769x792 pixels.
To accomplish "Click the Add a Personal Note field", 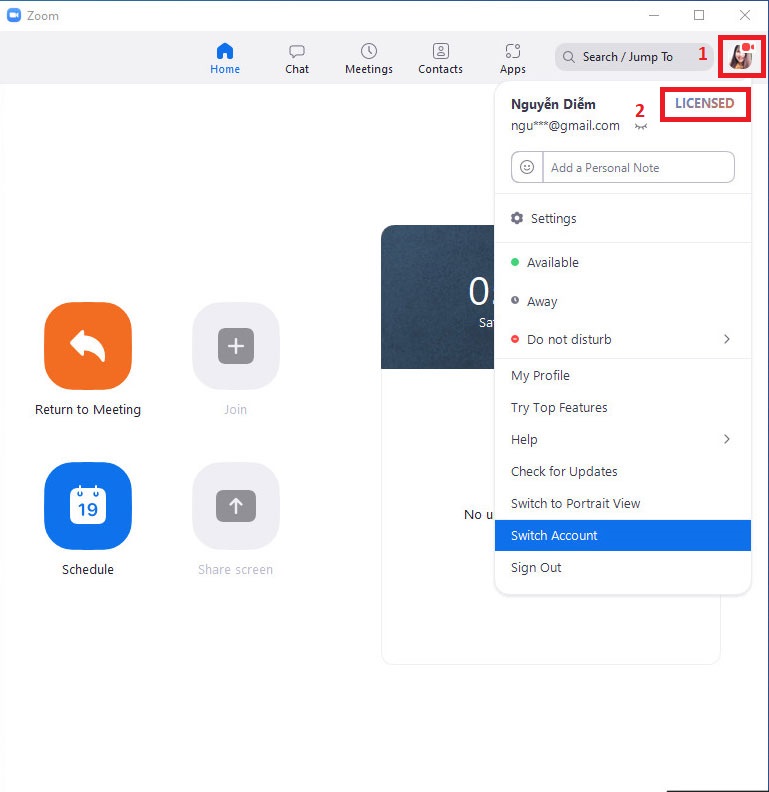I will click(639, 167).
